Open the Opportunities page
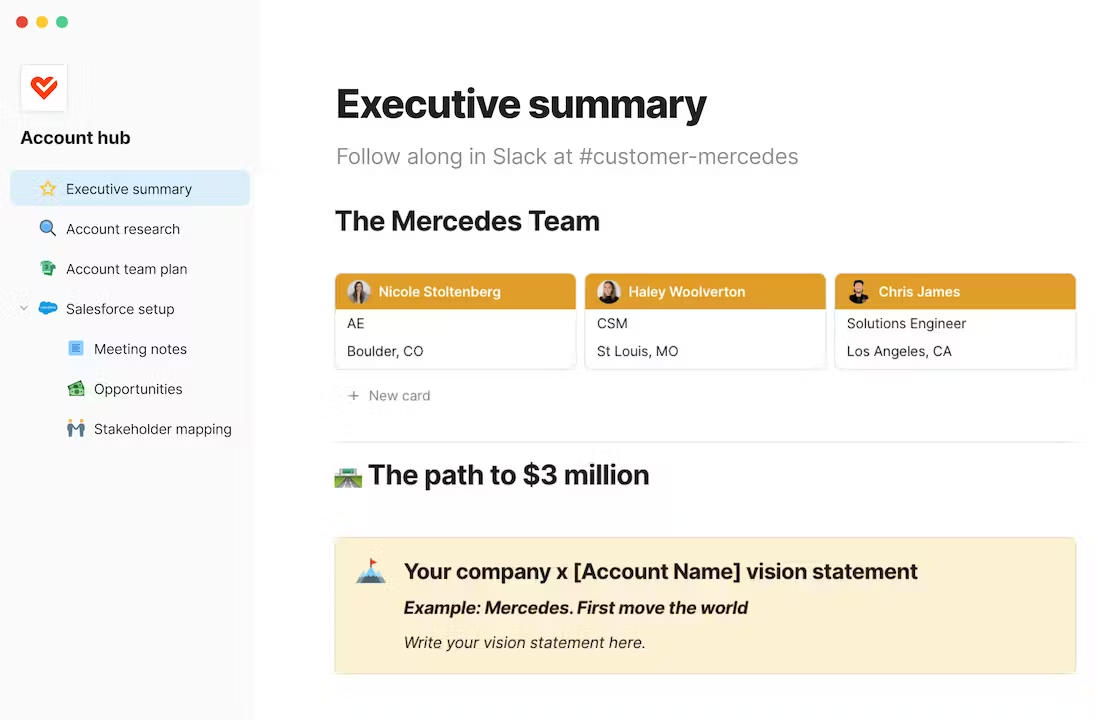Image resolution: width=1096 pixels, height=720 pixels. pyautogui.click(x=138, y=389)
